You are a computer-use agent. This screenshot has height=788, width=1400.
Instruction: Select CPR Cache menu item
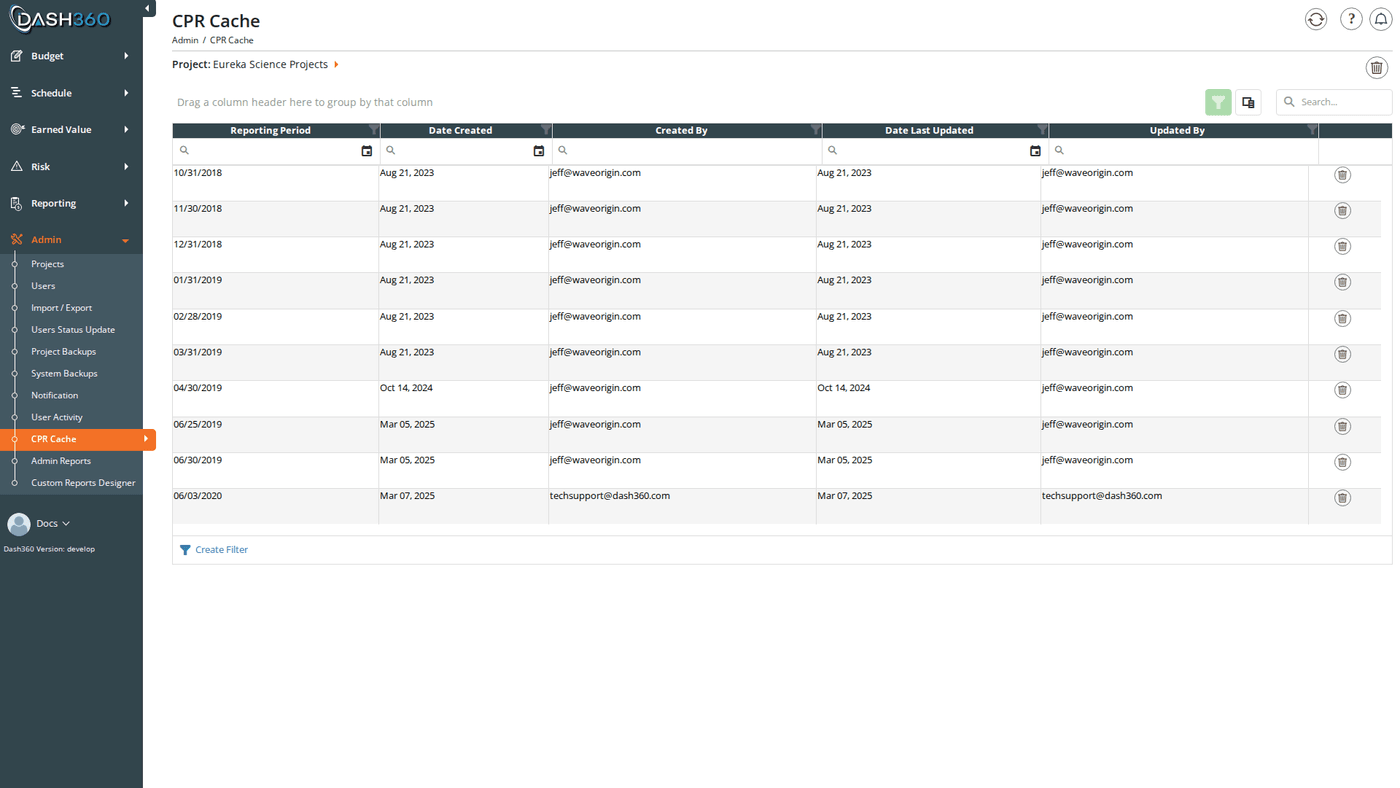point(78,439)
